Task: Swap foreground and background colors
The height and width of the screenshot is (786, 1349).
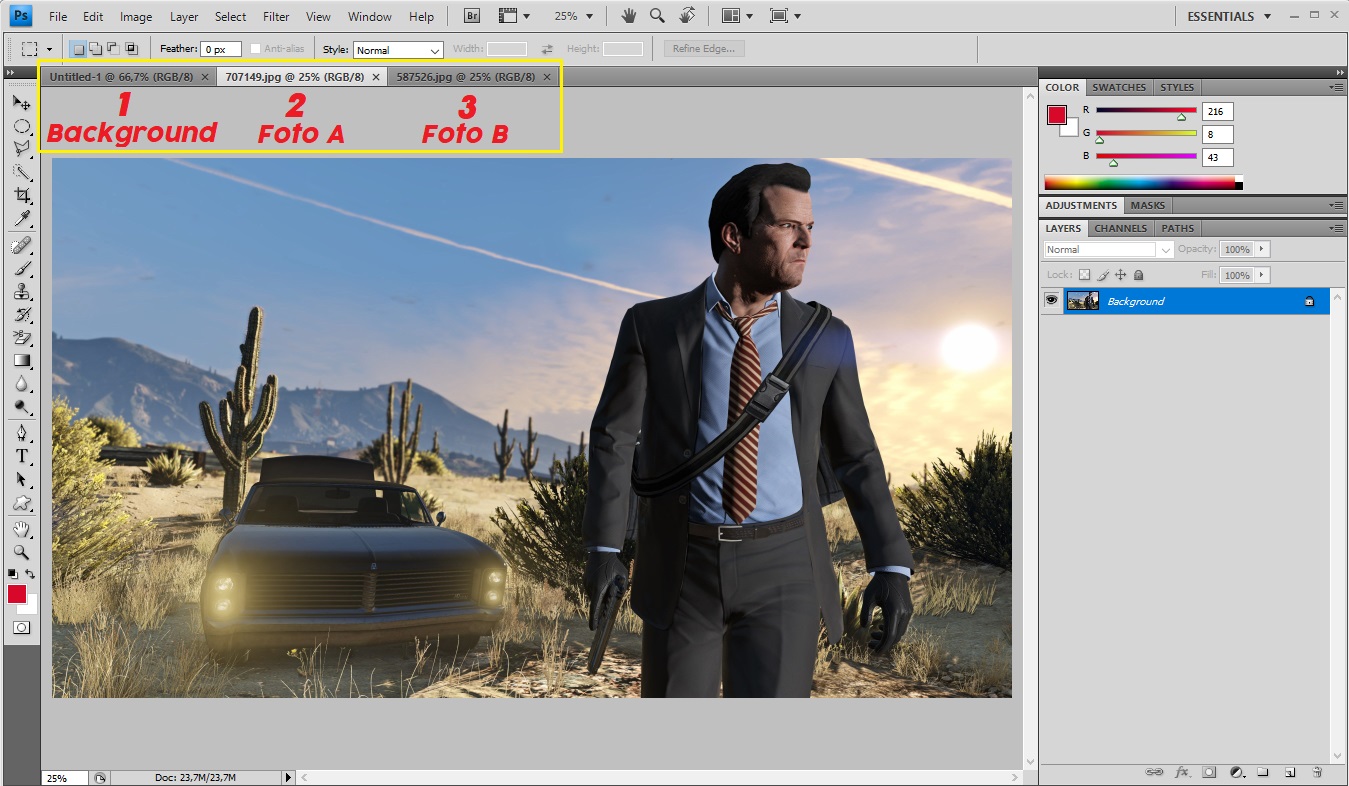Action: tap(31, 574)
